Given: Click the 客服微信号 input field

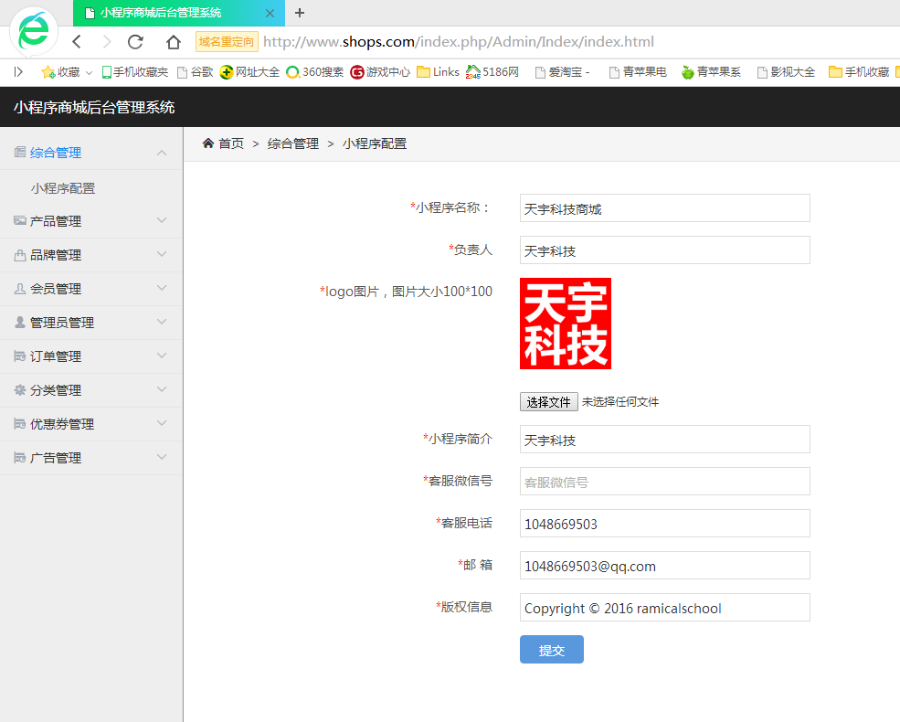Looking at the screenshot, I should pos(664,482).
